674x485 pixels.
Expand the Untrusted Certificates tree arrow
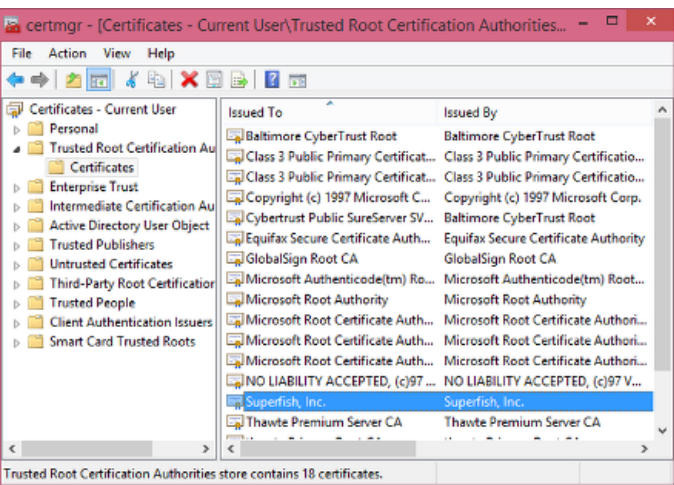click(16, 265)
